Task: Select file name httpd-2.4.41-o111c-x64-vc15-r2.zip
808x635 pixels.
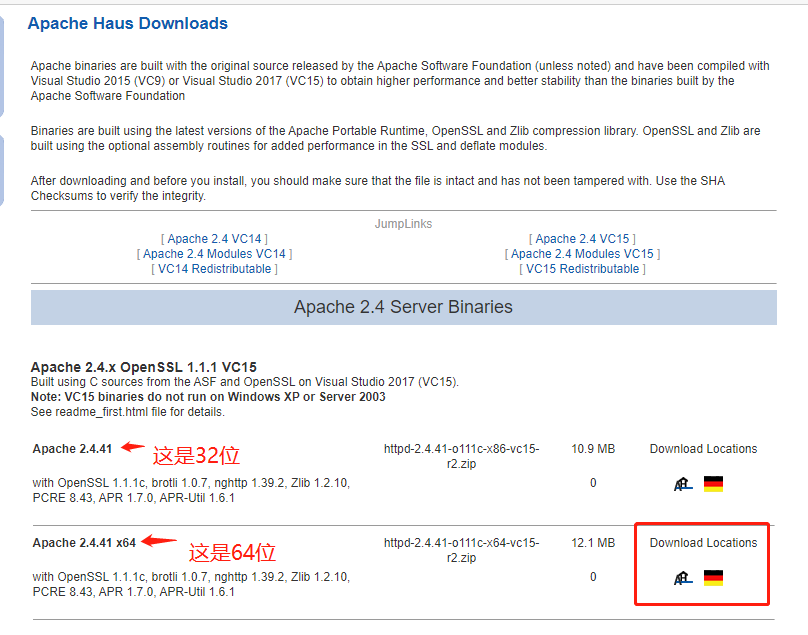Action: [x=461, y=550]
